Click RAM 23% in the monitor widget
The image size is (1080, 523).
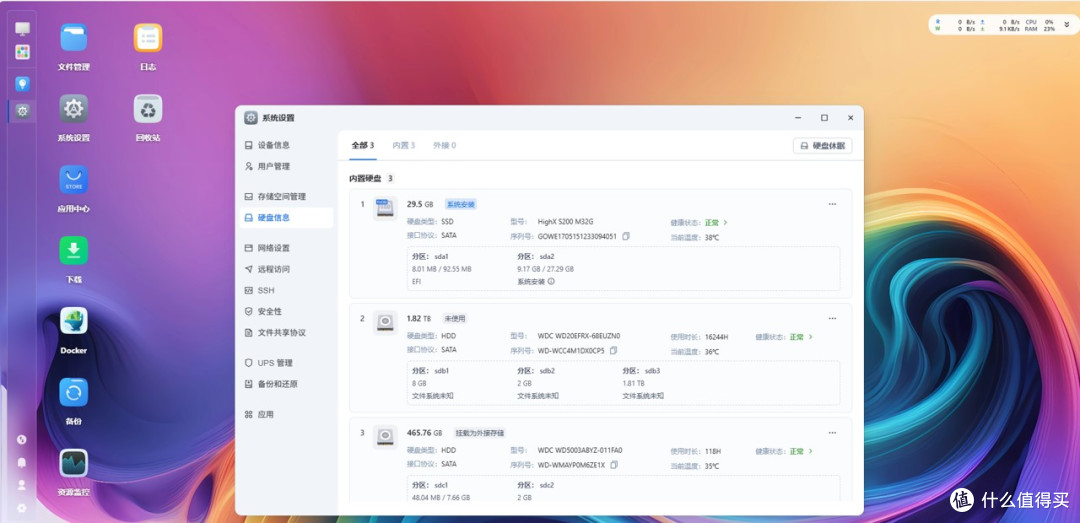[1041, 30]
